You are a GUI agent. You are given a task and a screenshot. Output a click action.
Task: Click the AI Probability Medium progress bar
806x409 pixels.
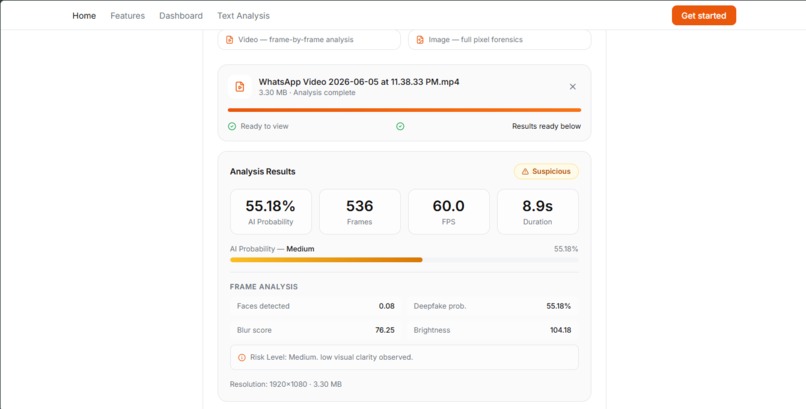coord(405,260)
